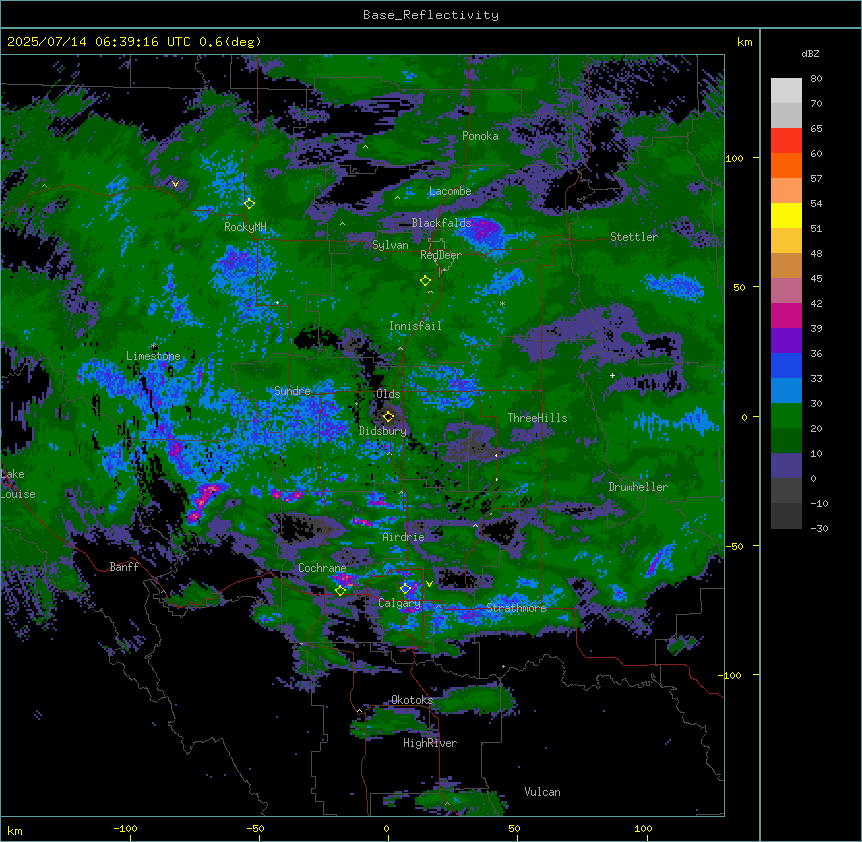This screenshot has height=842, width=862.
Task: Click the Lacombe city label
Action: pyautogui.click(x=450, y=191)
